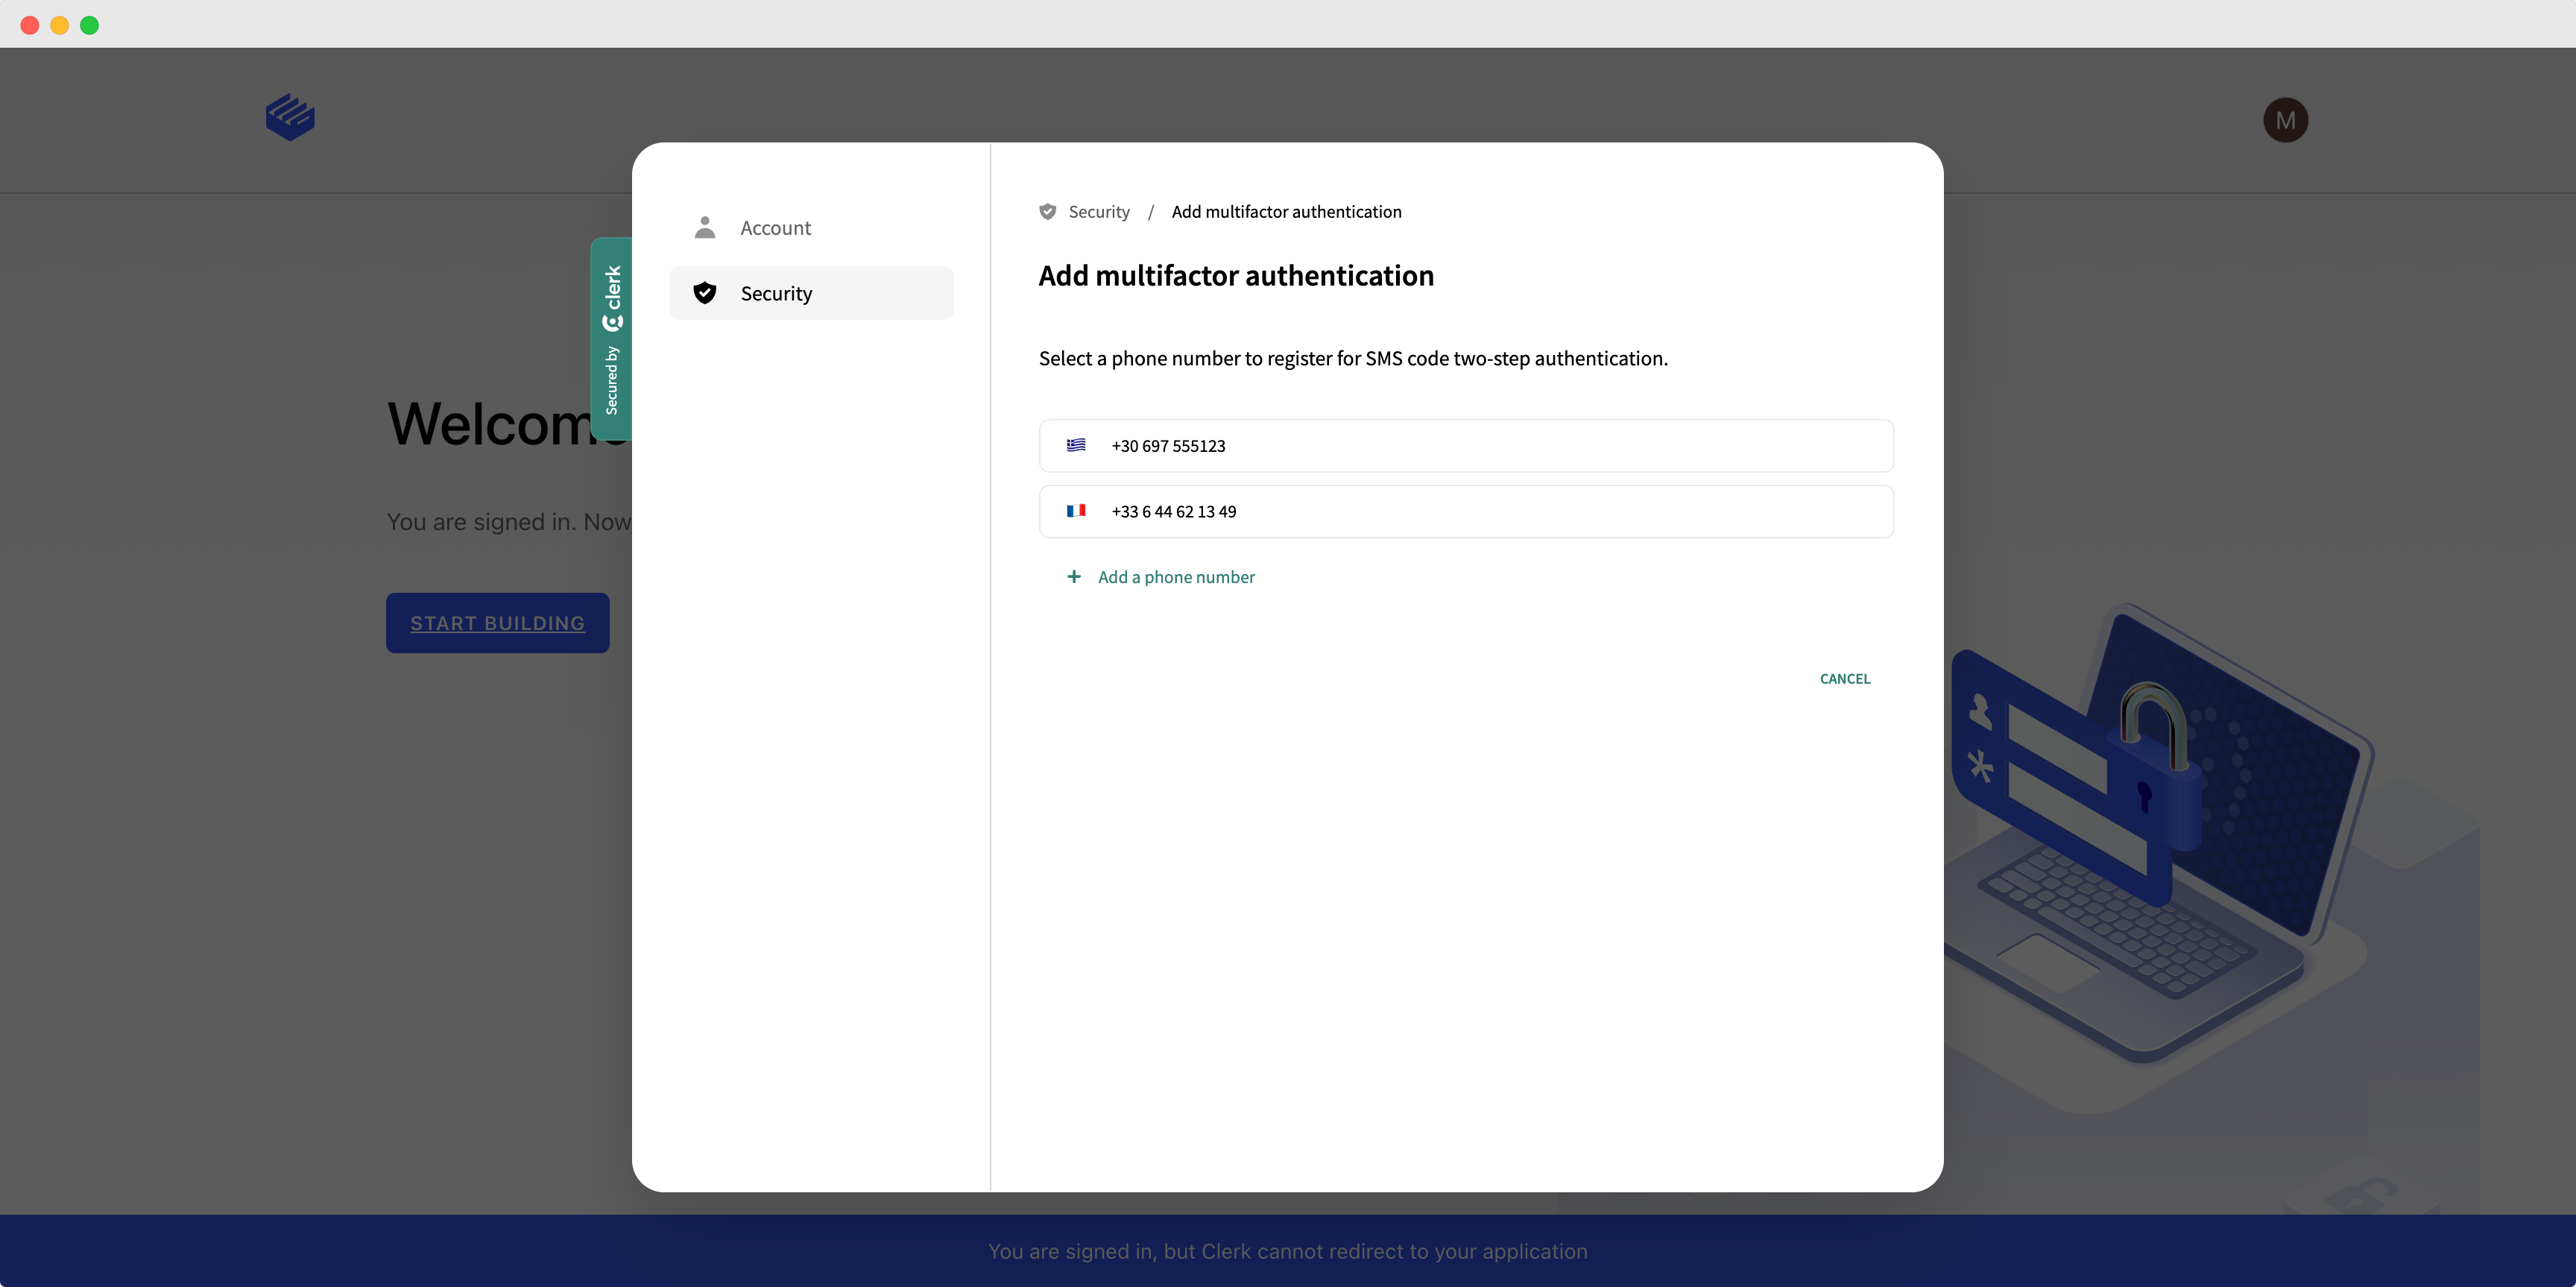Click the Greek flag icon

tap(1076, 445)
